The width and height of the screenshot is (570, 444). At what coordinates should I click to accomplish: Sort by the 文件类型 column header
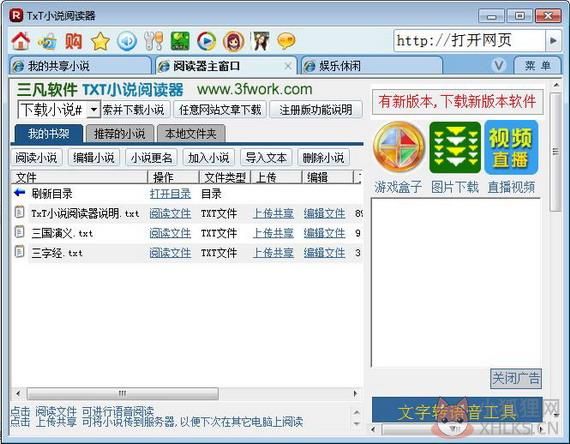pyautogui.click(x=225, y=177)
